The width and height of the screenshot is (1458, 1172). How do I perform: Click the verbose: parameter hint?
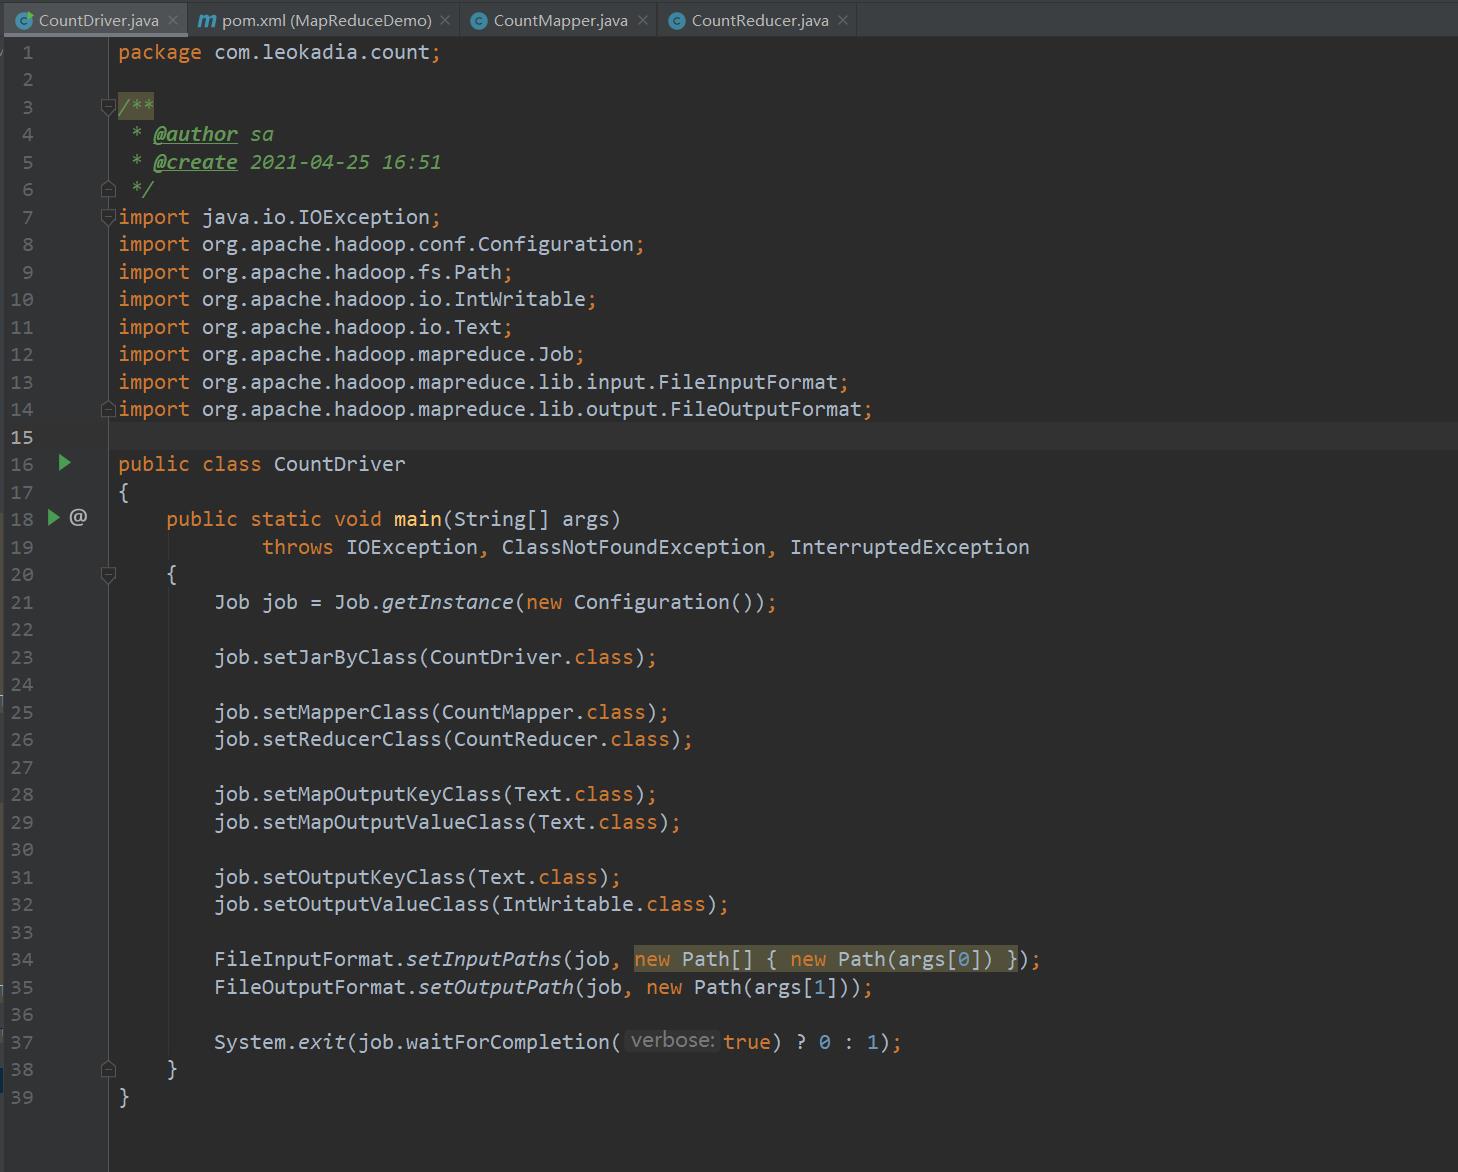(x=673, y=1041)
